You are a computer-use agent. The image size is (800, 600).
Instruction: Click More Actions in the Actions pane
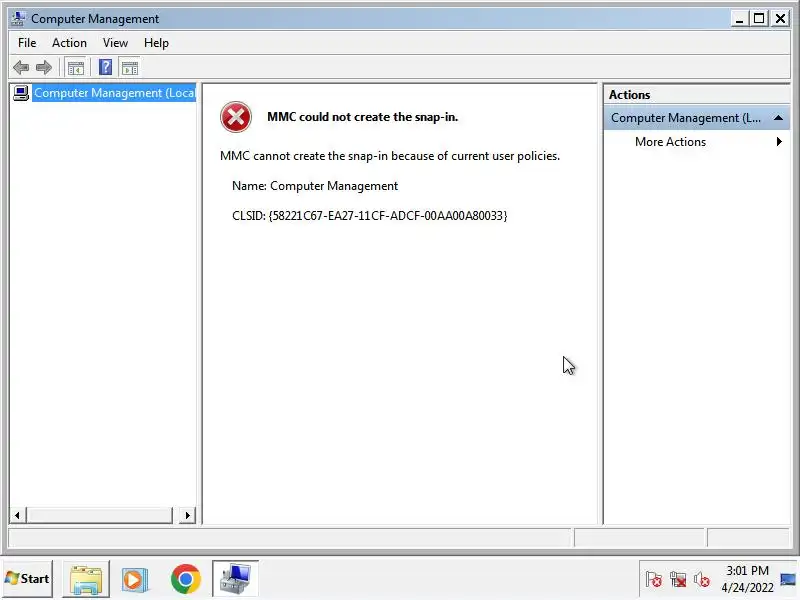[670, 142]
